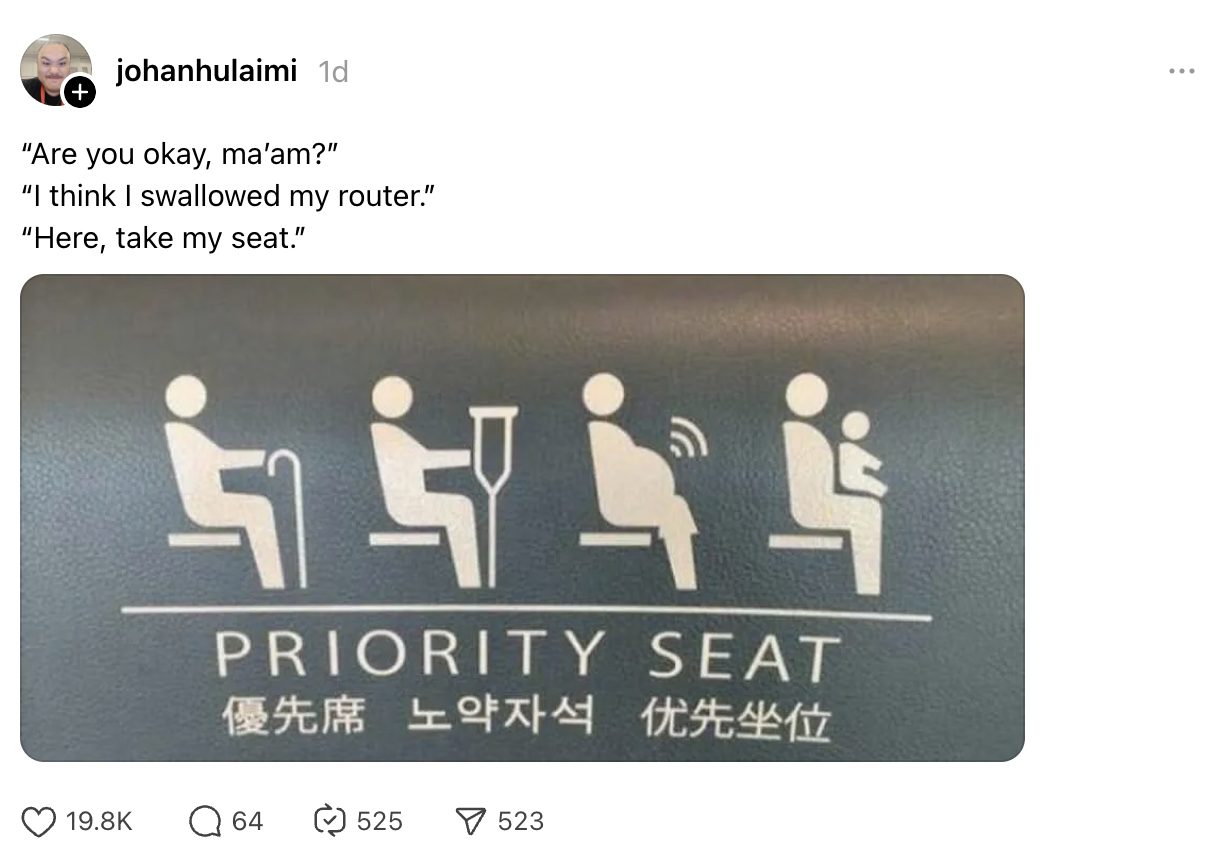Open the three-dot more options menu
Screen dimensions: 1228x858
[1181, 71]
